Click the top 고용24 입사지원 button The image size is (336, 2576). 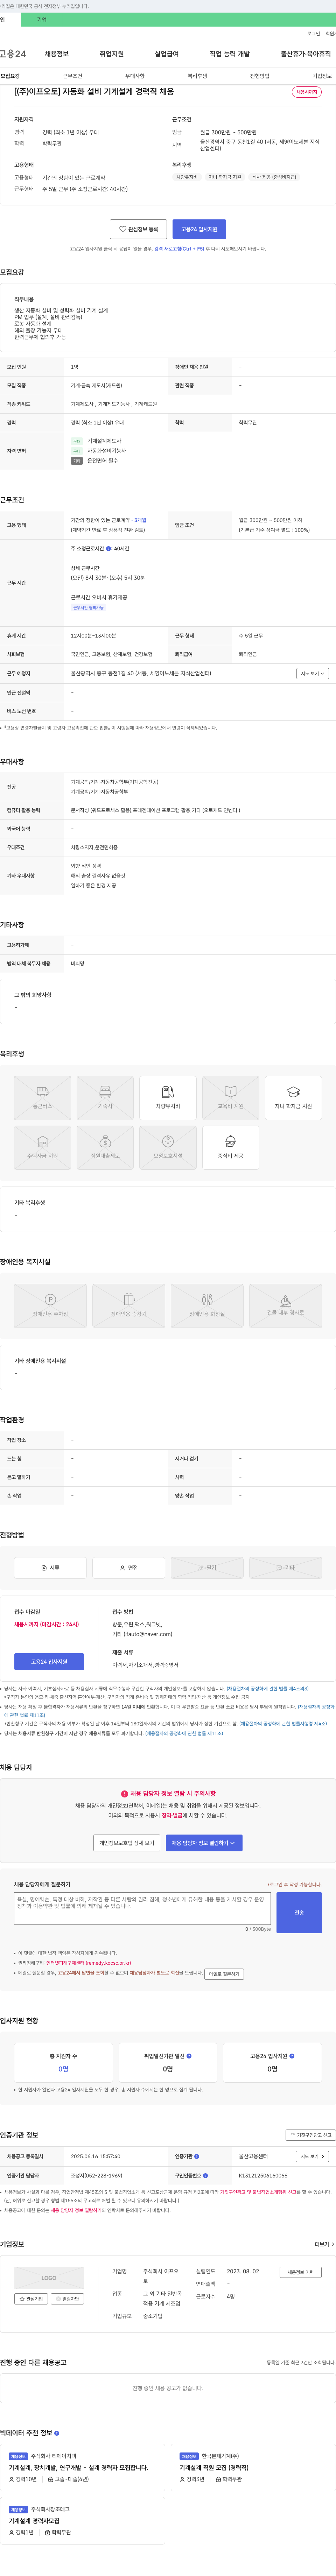tap(199, 229)
